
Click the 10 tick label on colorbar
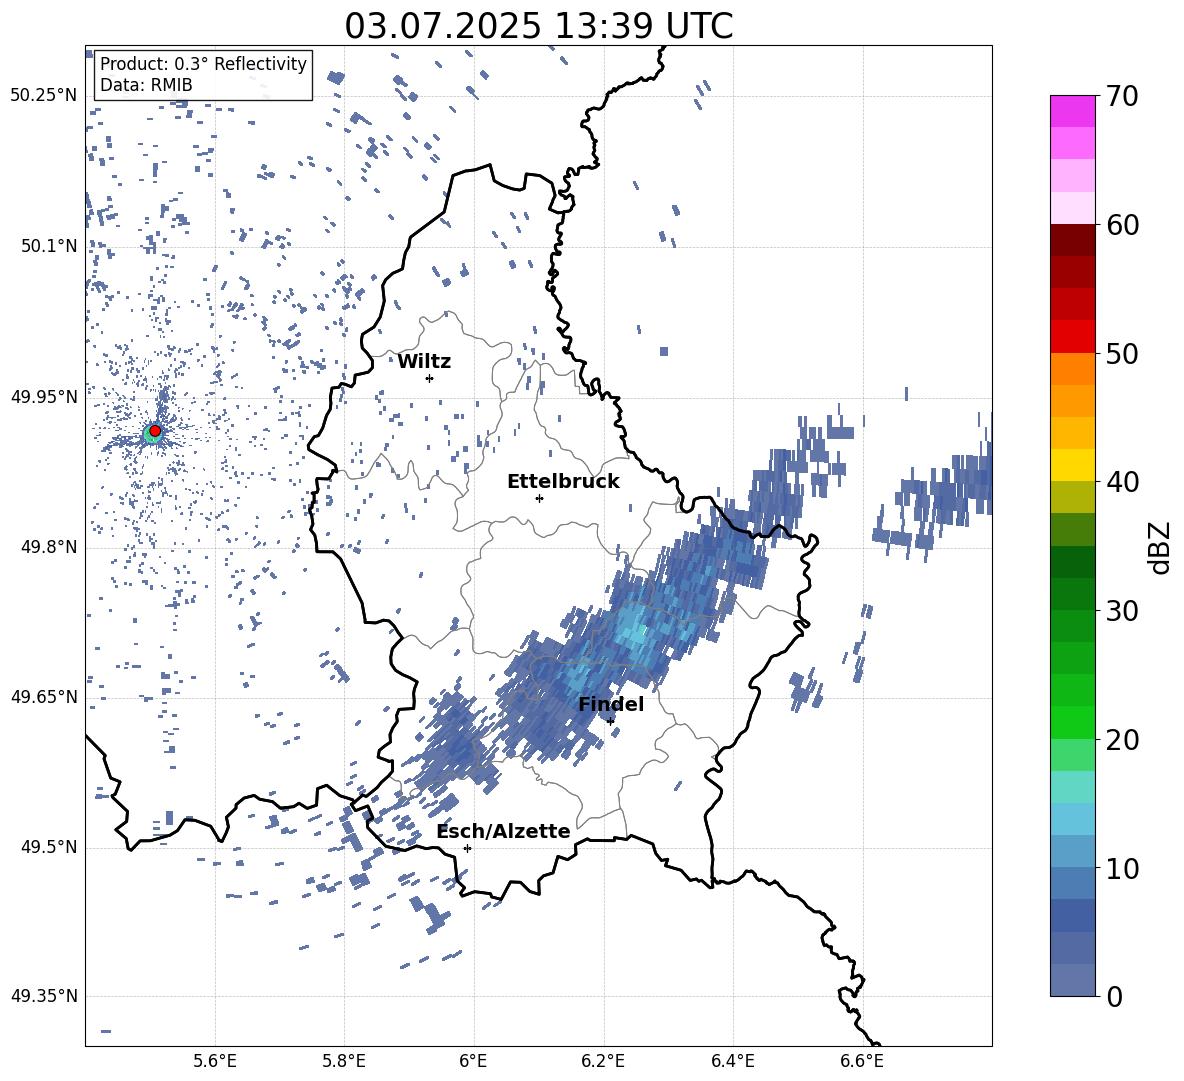point(1121,868)
